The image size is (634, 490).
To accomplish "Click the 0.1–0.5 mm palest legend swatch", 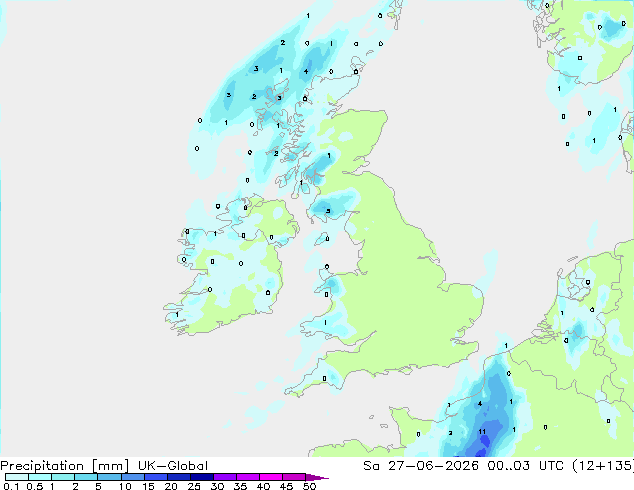I will (17, 477).
